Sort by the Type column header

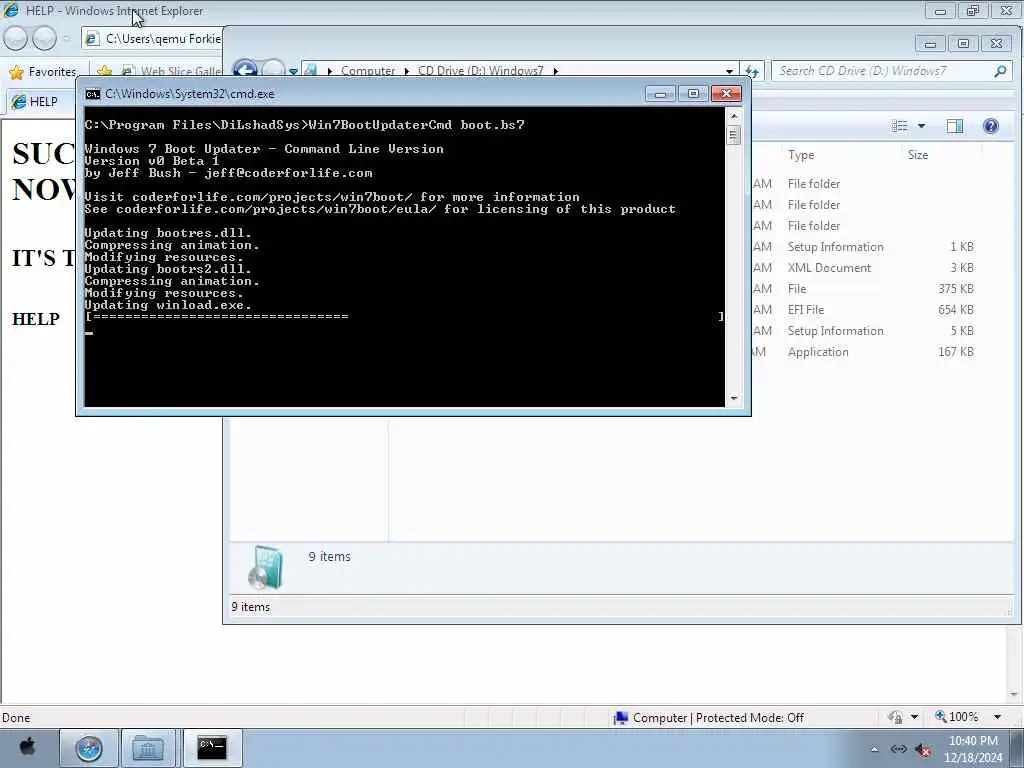(801, 155)
